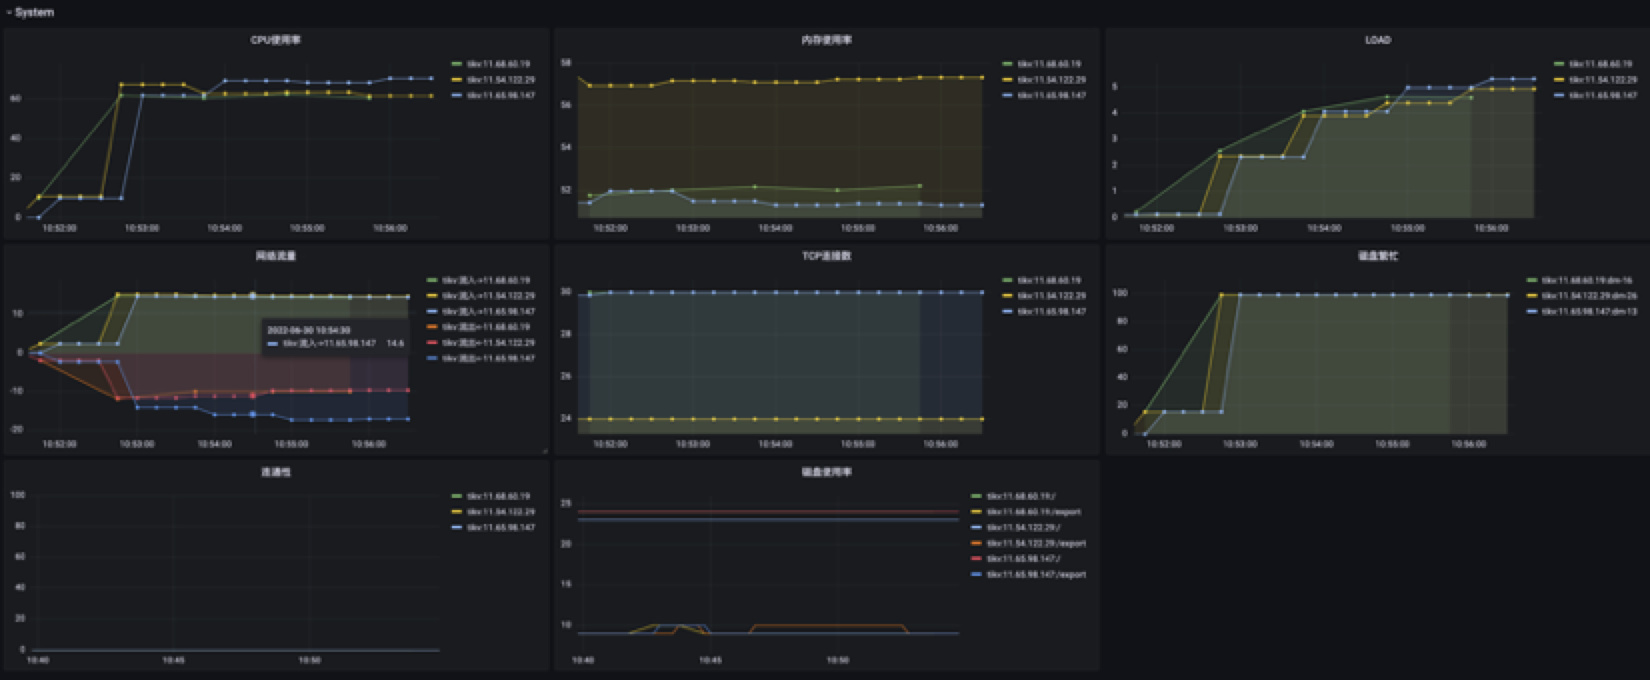This screenshot has width=1650, height=680.
Task: Click blue color icon for 11.65.98.147 in LOAD legend
Action: (x=1559, y=95)
